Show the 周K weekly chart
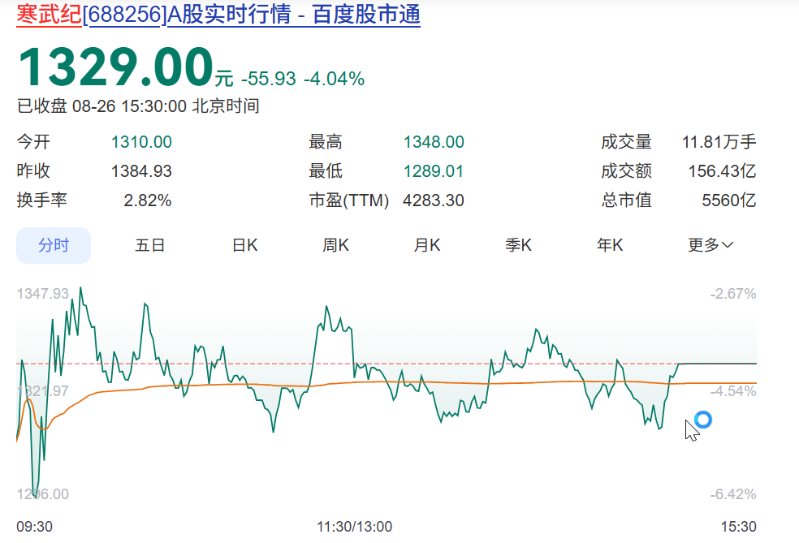 (x=336, y=245)
